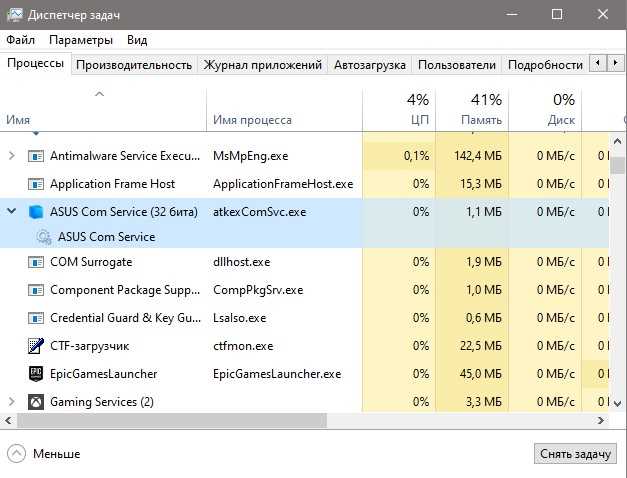The image size is (627, 478).
Task: Select the EpicGamesLauncher.exe process name
Action: [x=277, y=374]
